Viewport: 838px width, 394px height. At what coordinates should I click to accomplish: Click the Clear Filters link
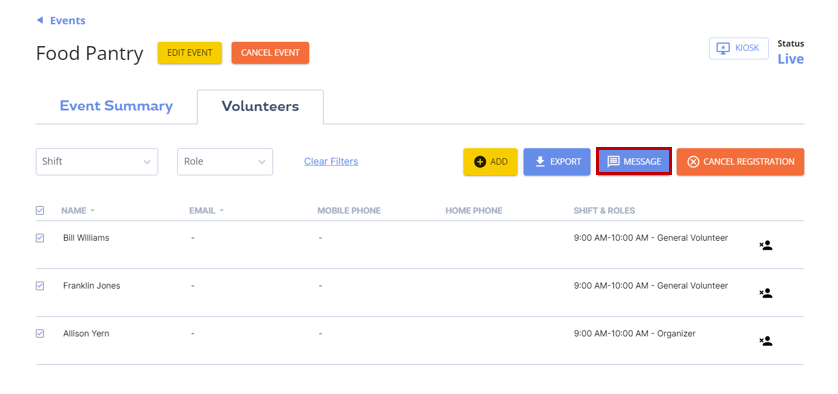[331, 161]
